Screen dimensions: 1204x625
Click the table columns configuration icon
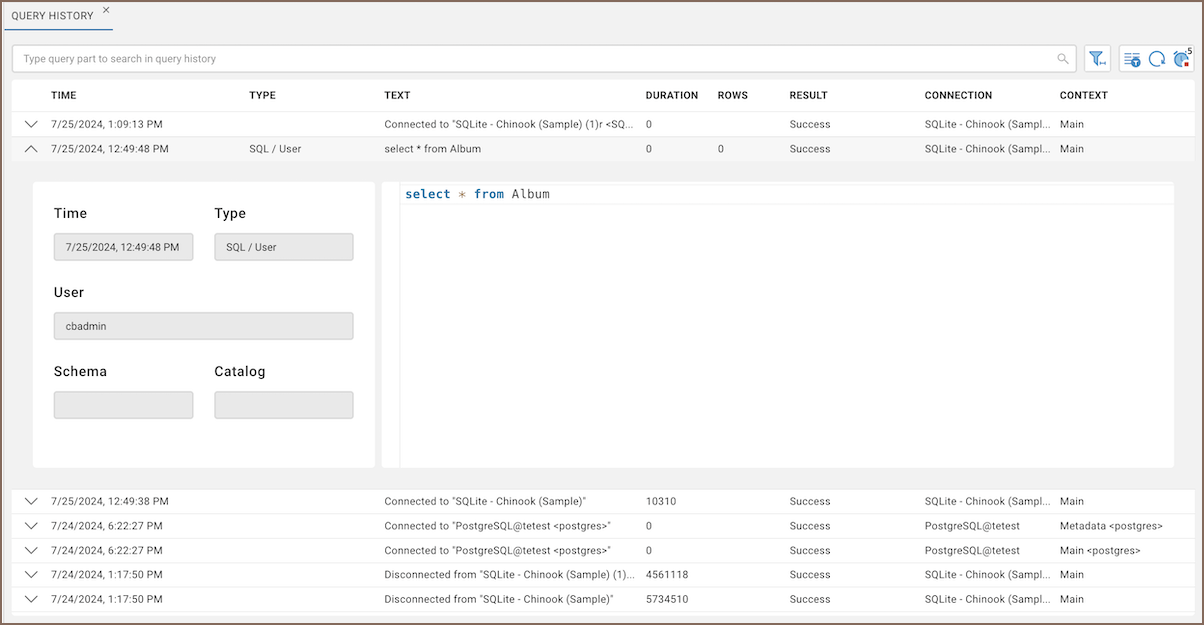pyautogui.click(x=1131, y=59)
